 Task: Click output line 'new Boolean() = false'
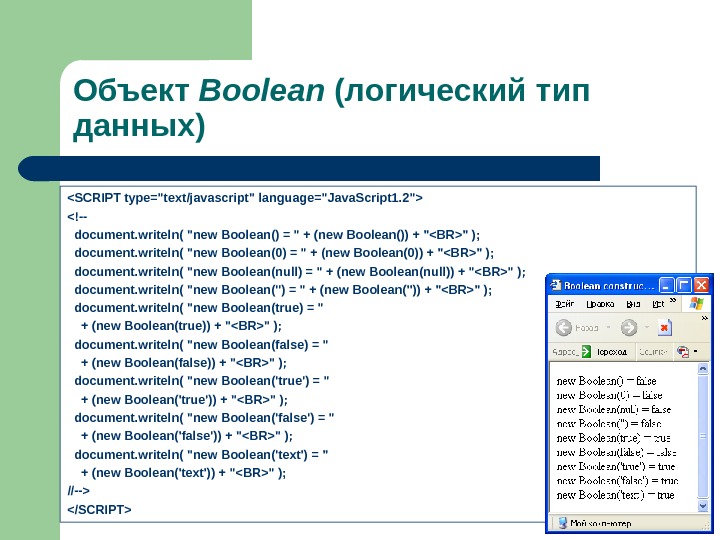(606, 381)
